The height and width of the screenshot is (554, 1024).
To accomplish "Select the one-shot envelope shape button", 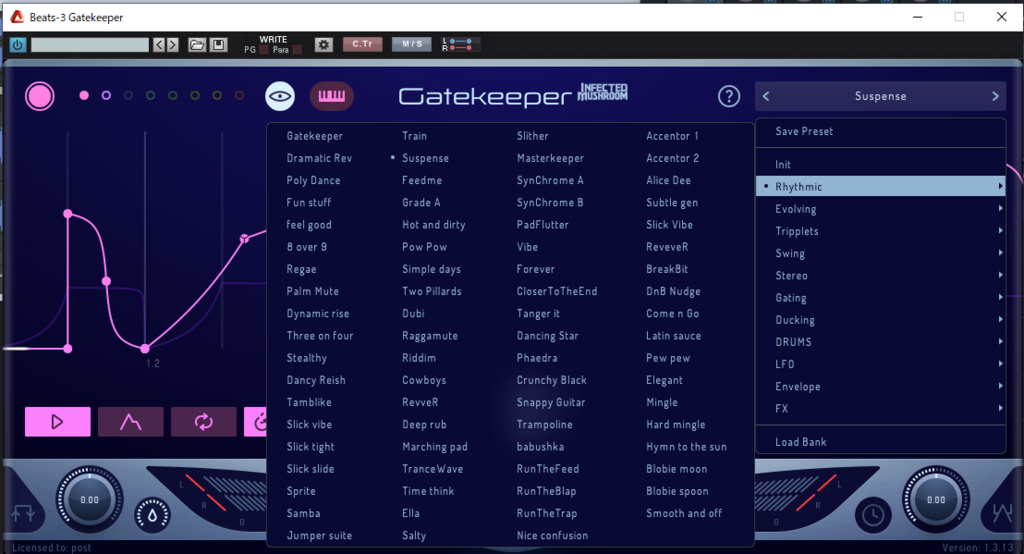I will (x=131, y=421).
